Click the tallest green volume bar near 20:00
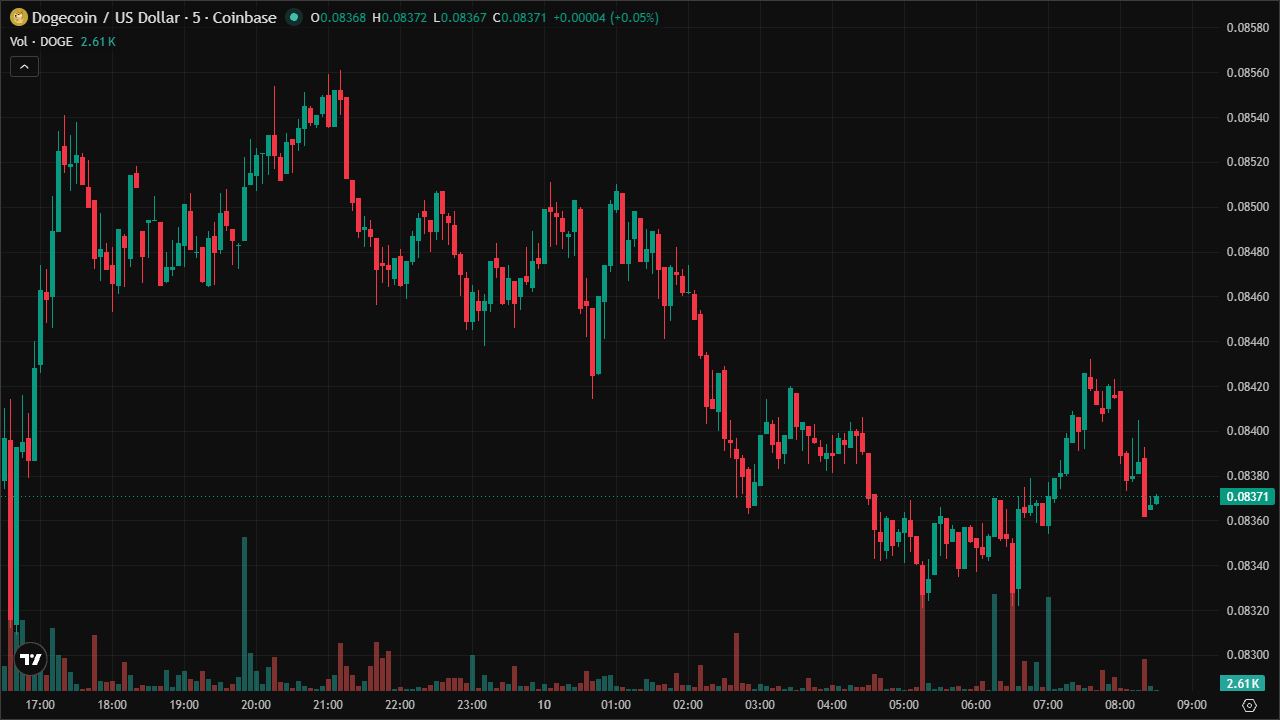The height and width of the screenshot is (720, 1280). [x=244, y=614]
